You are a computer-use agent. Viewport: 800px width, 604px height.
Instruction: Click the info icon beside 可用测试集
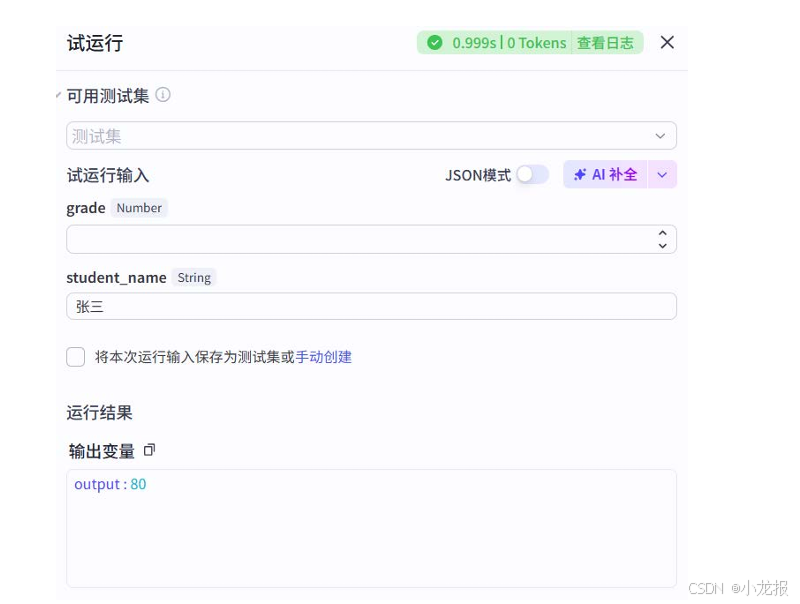coord(163,95)
